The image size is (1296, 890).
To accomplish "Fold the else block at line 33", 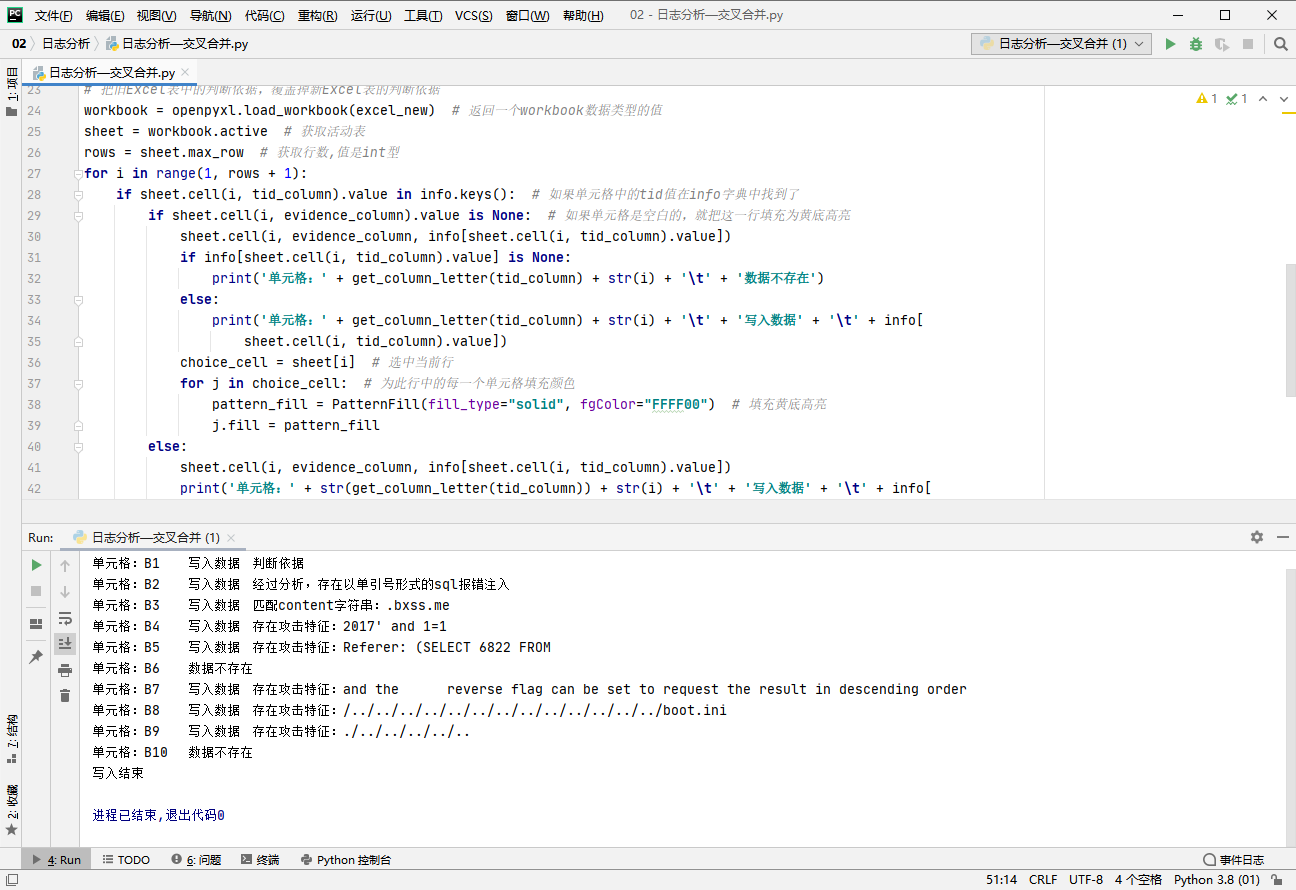I will point(79,300).
